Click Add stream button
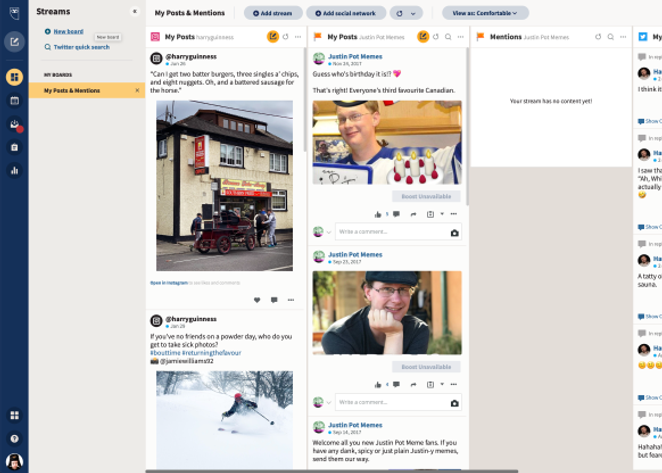This screenshot has height=473, width=662. 273,13
